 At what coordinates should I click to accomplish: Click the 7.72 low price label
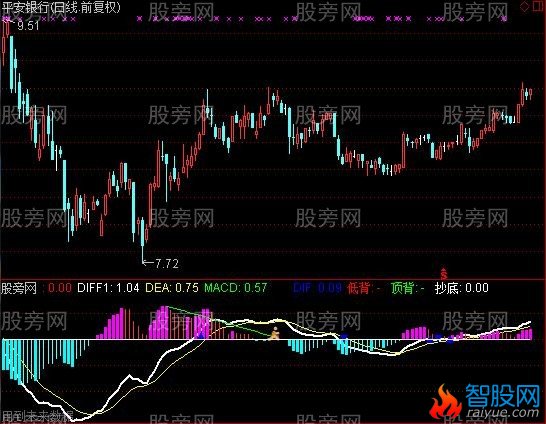click(167, 264)
